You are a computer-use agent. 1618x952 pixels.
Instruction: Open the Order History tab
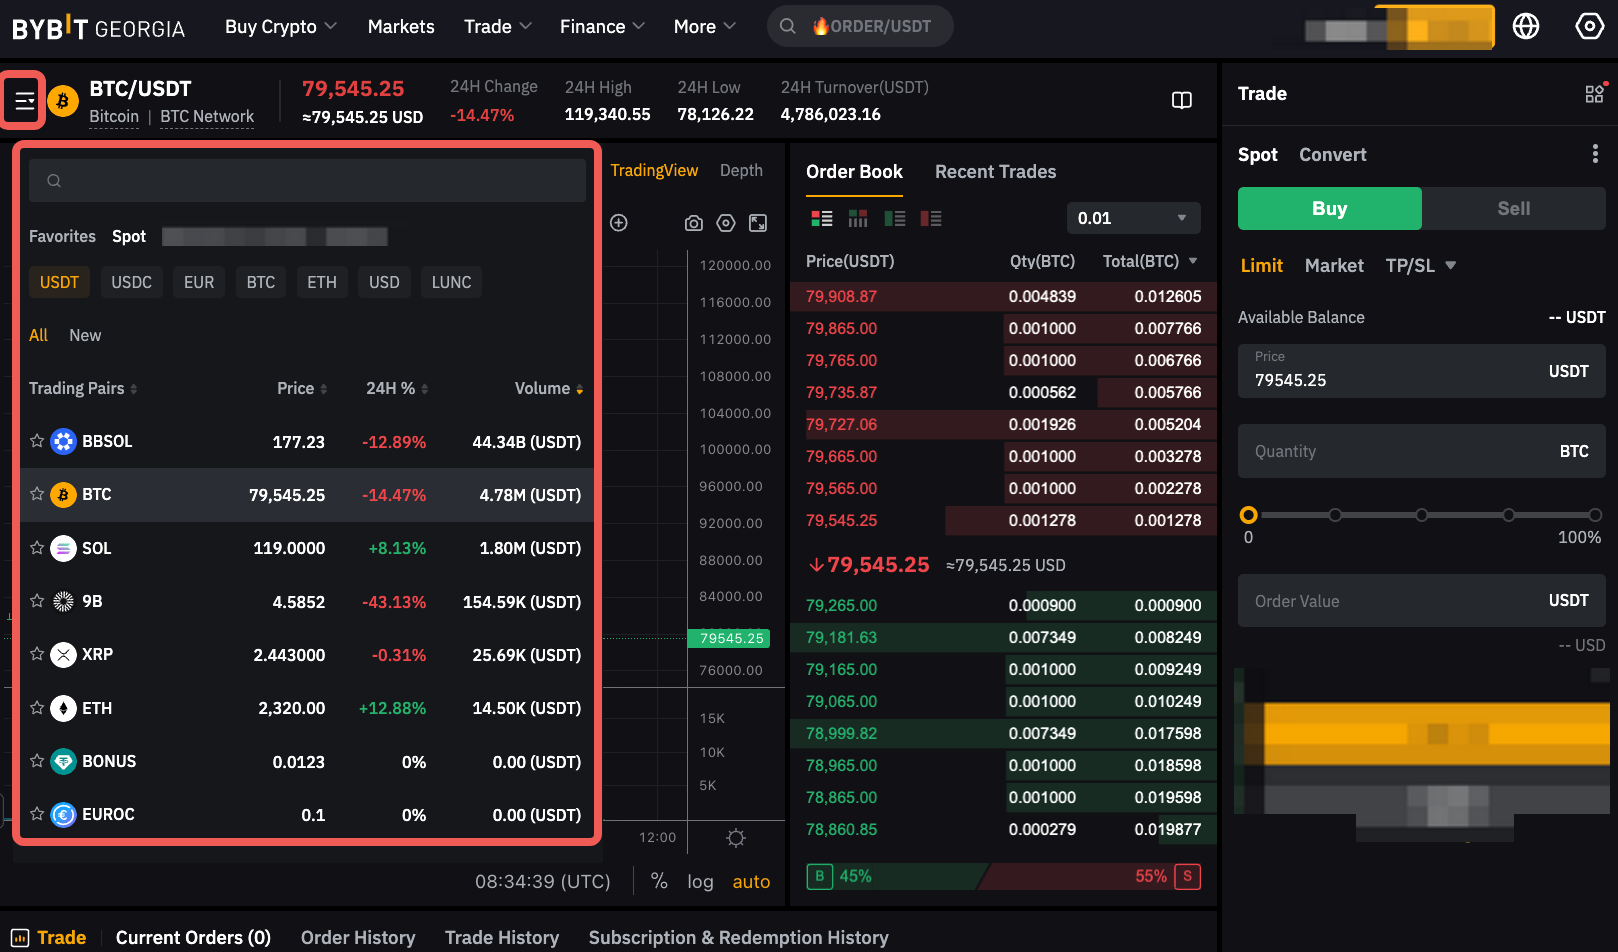tap(357, 937)
